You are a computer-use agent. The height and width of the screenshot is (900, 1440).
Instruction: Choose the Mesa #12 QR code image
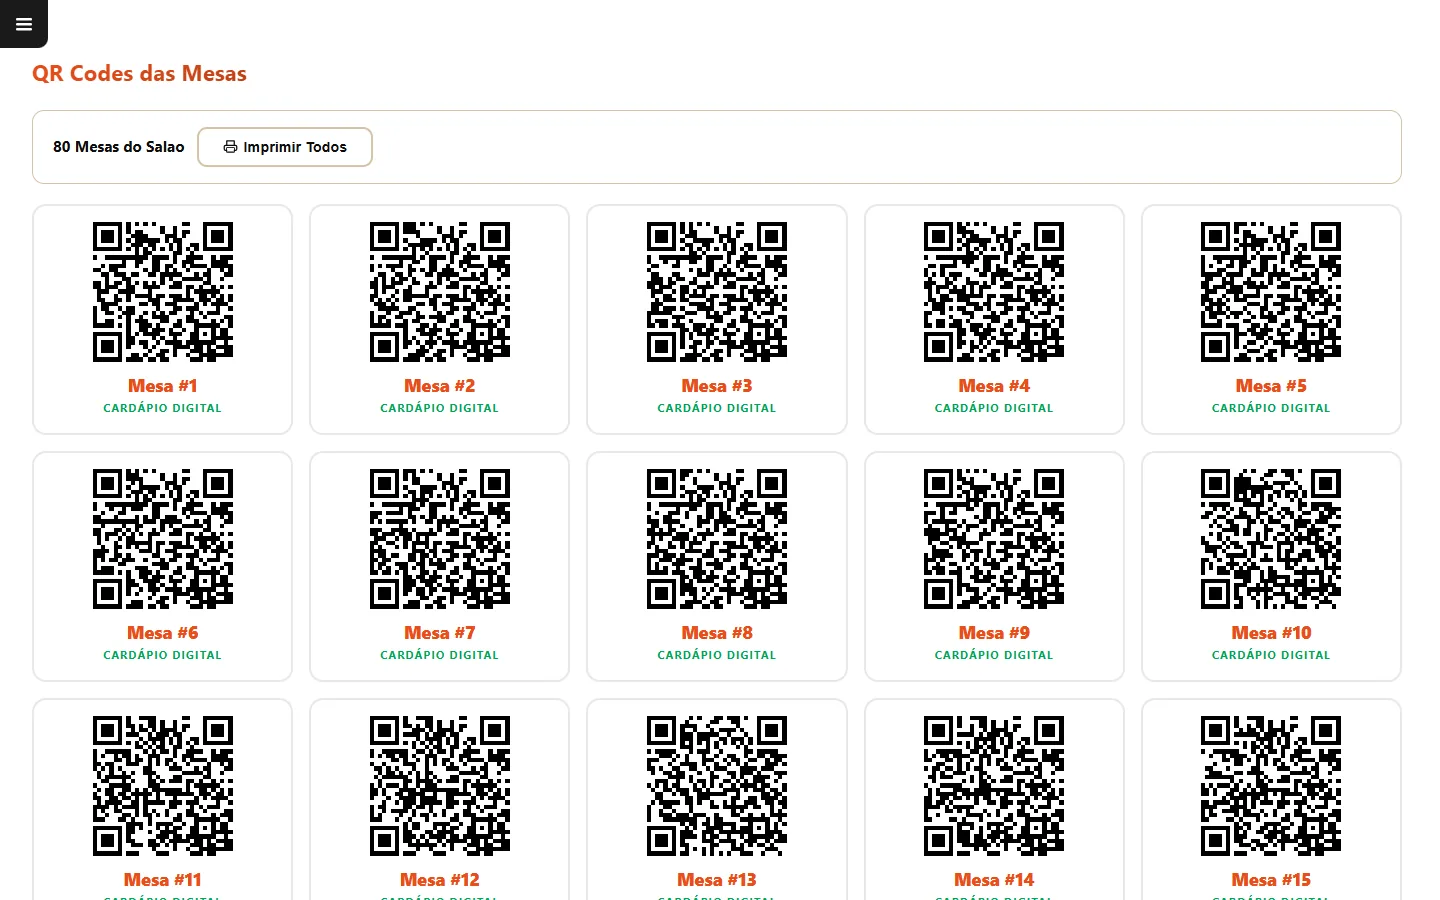[x=440, y=786]
